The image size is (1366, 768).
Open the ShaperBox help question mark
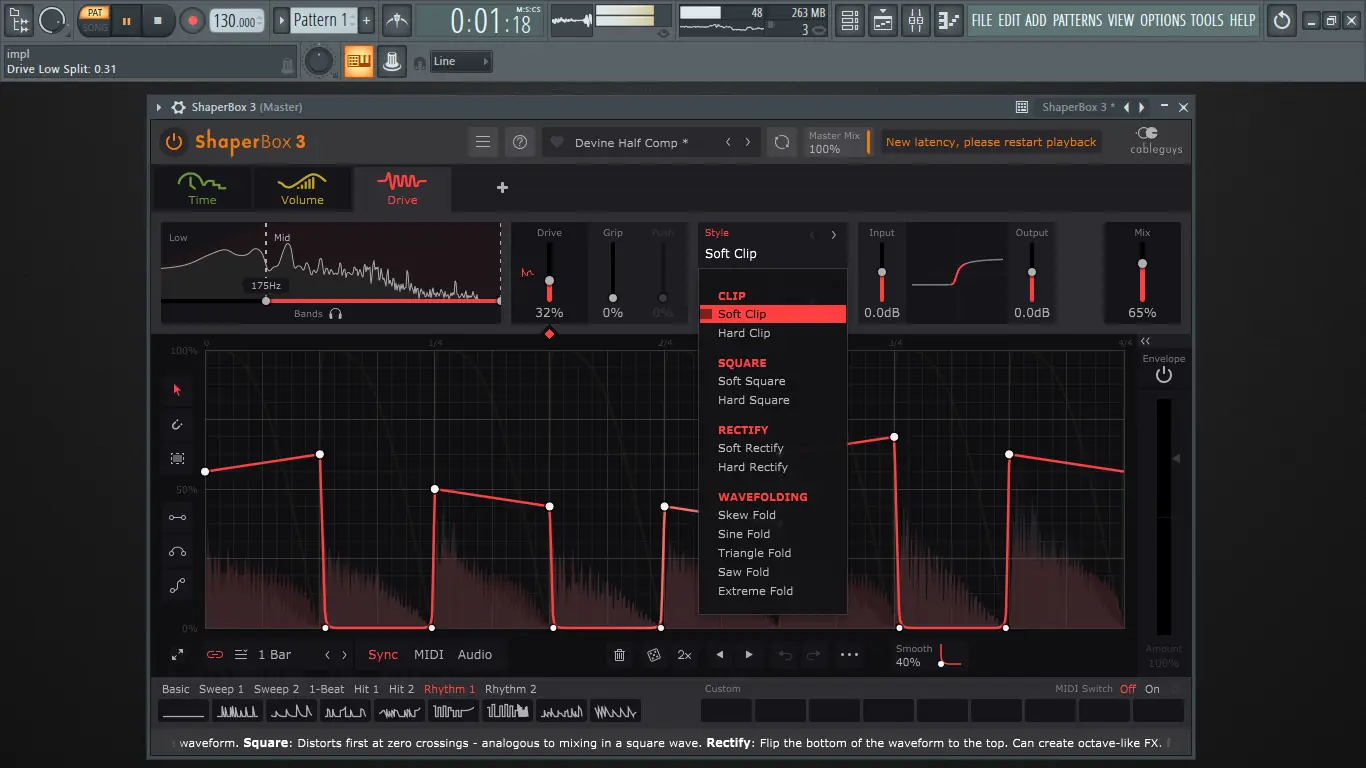(520, 142)
